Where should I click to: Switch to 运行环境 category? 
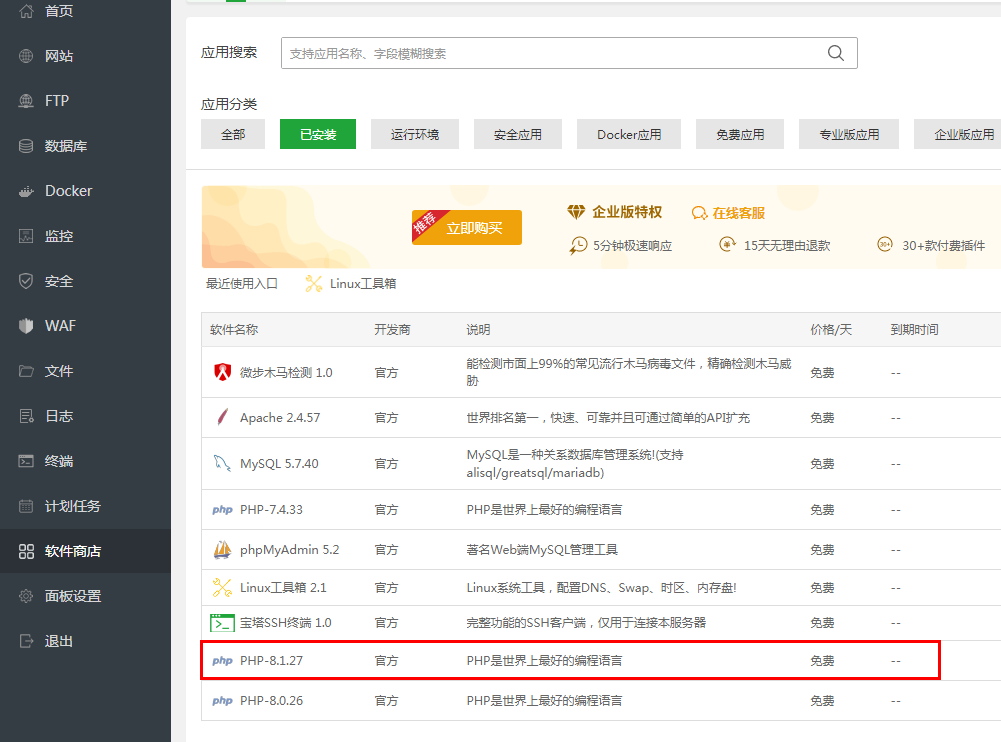415,134
